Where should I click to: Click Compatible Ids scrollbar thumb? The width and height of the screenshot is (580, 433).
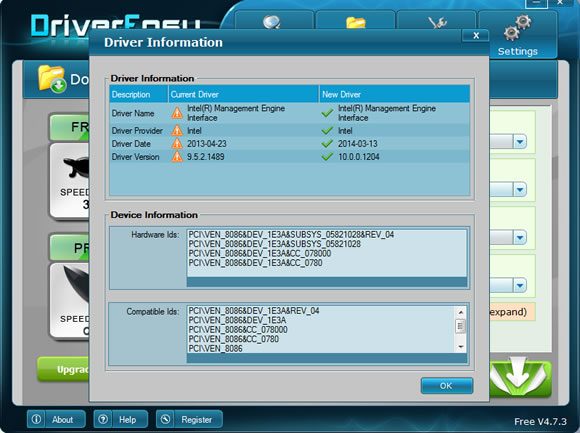coord(461,326)
